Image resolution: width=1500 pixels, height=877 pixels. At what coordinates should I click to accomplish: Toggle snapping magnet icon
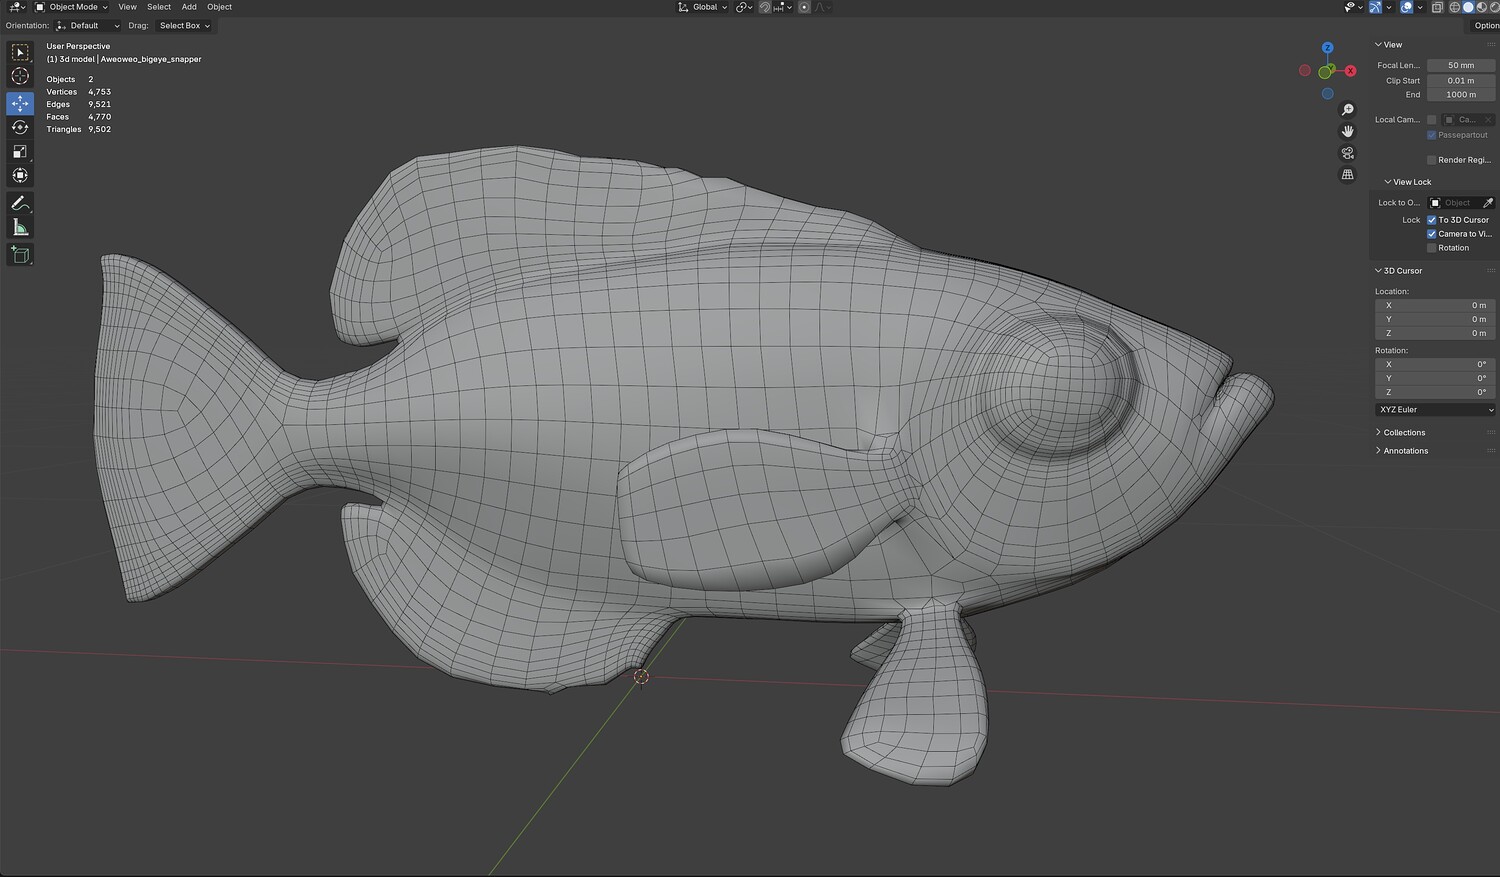[765, 7]
